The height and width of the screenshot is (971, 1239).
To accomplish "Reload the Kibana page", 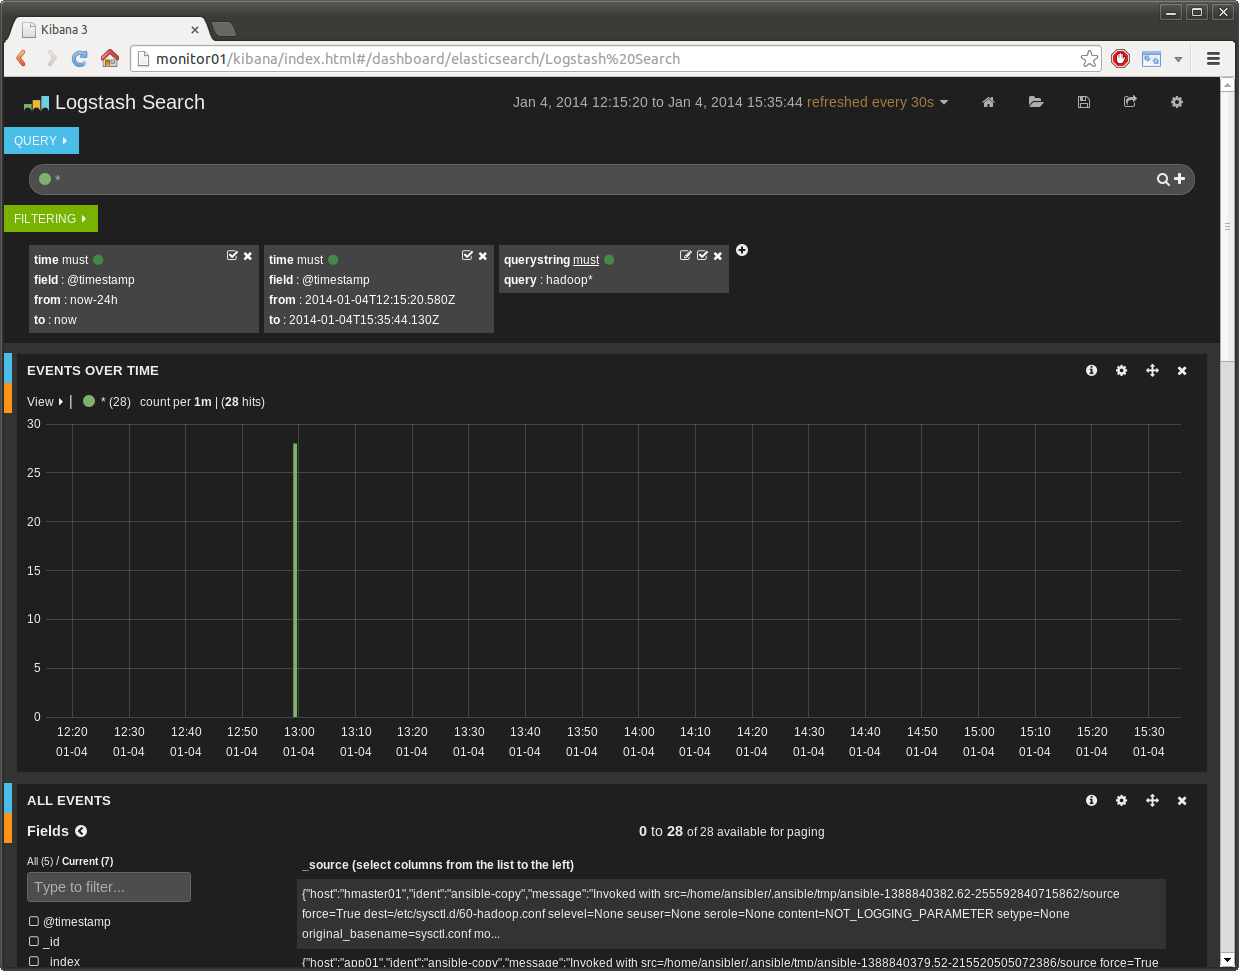I will [80, 58].
